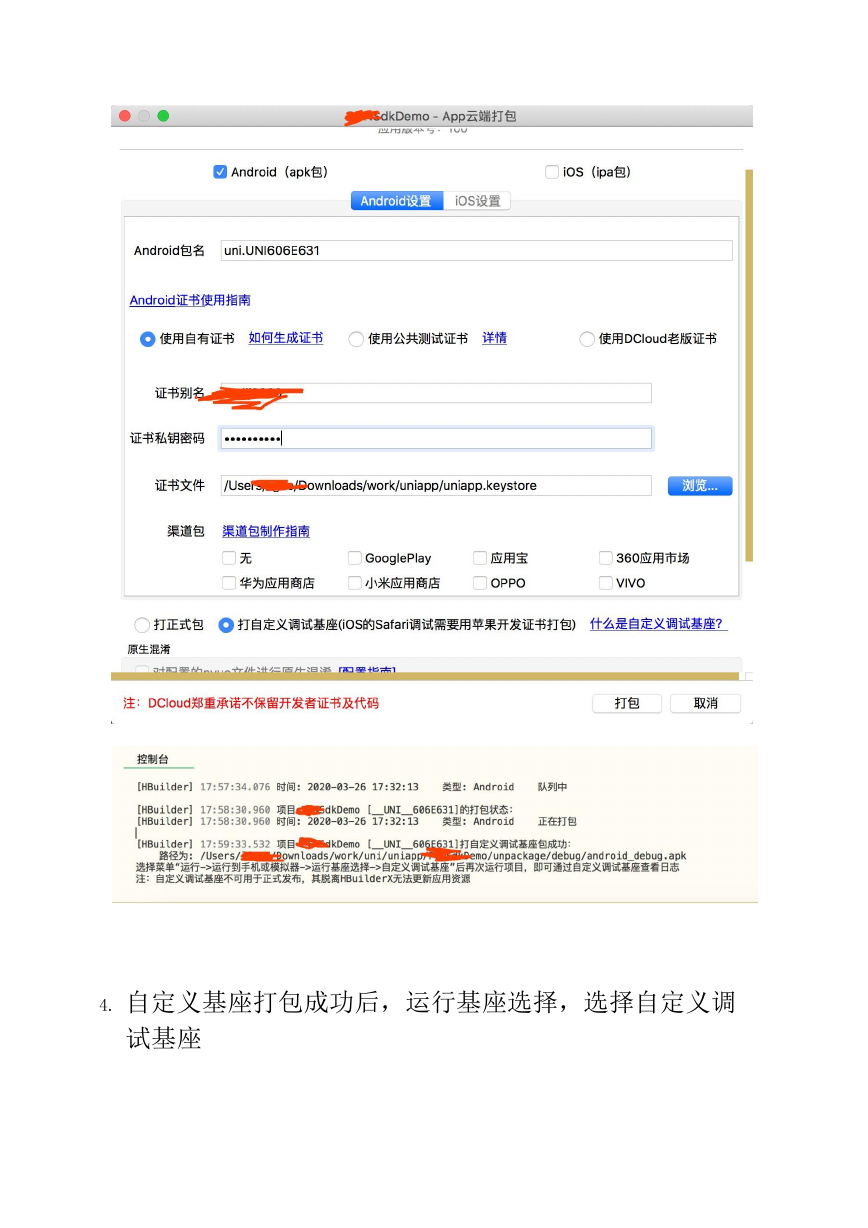
Task: Focus the 证书私钥密码 password field
Action: (x=436, y=438)
